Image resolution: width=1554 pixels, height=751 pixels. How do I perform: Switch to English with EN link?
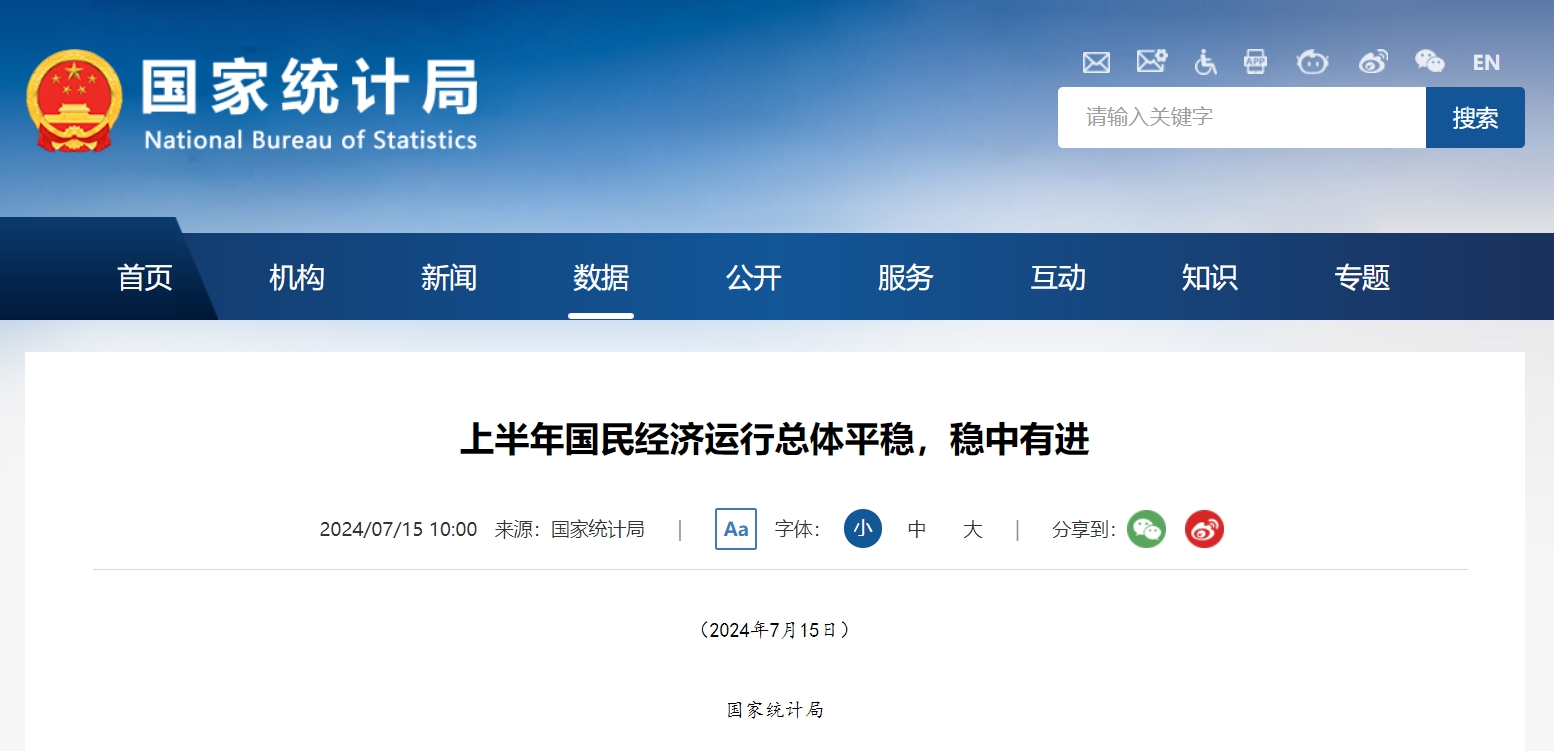pos(1486,63)
